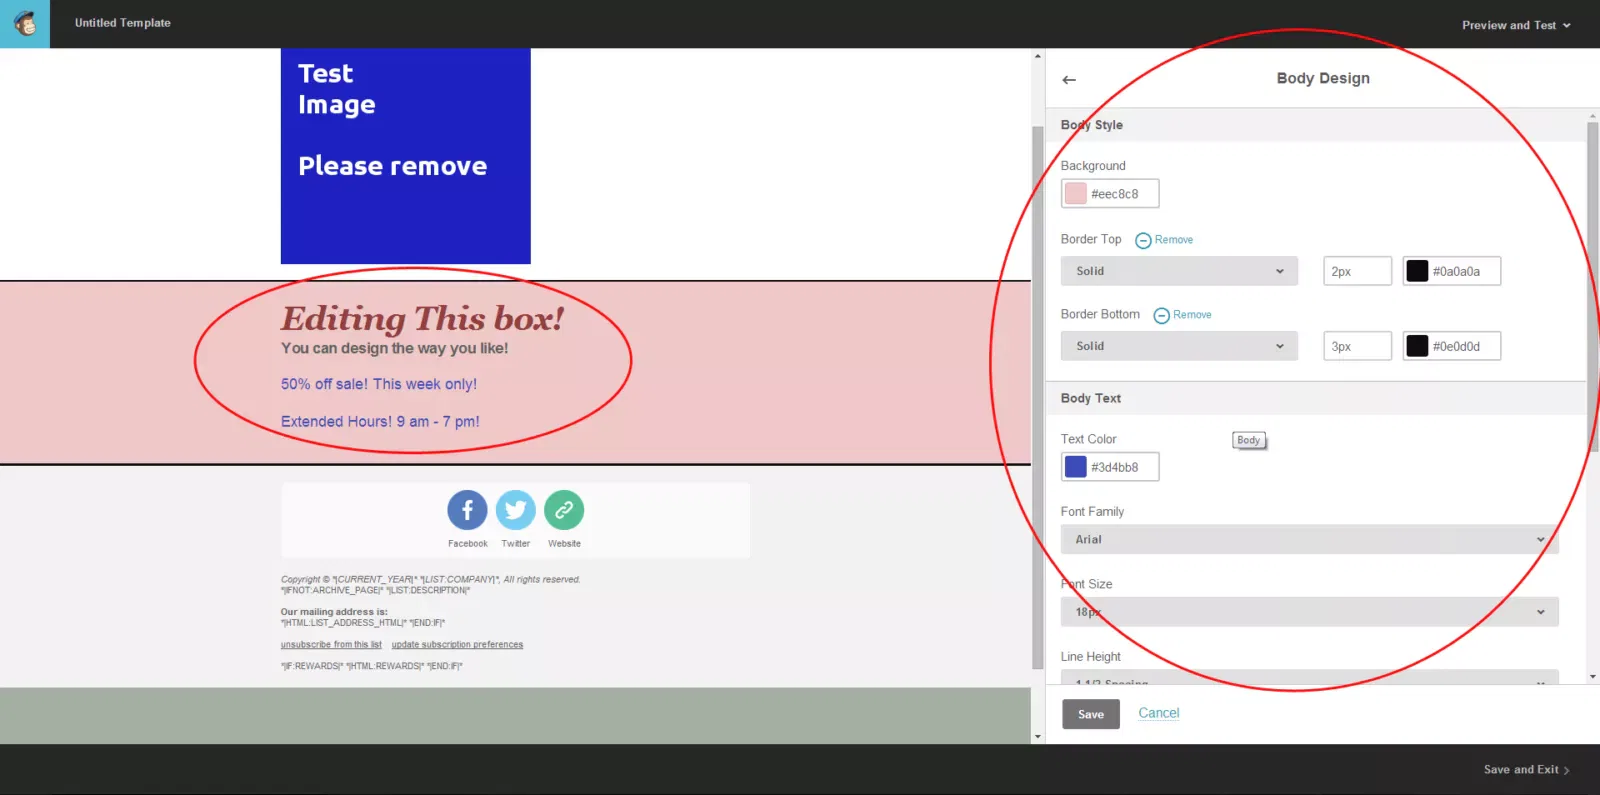Open the Text Color swatch #3d4bb8
Screen dimensions: 1600x795
coord(1076,467)
